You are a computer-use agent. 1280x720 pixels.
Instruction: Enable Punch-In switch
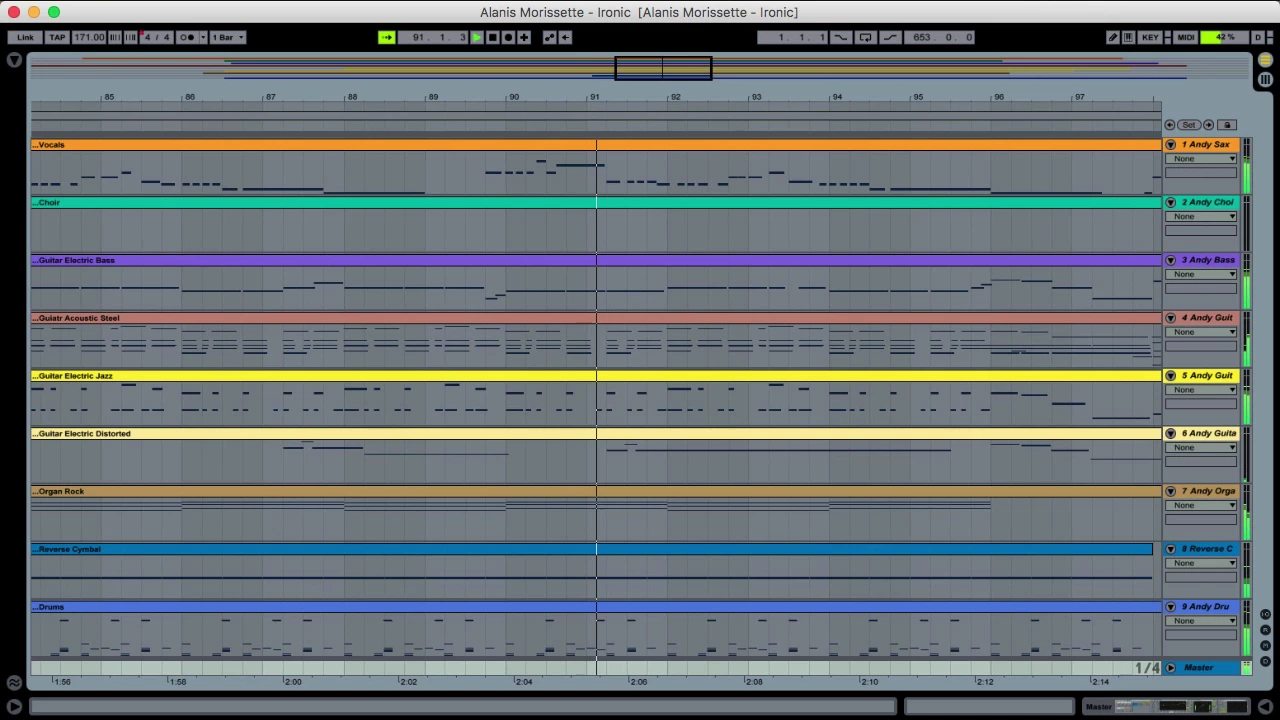pyautogui.click(x=840, y=37)
